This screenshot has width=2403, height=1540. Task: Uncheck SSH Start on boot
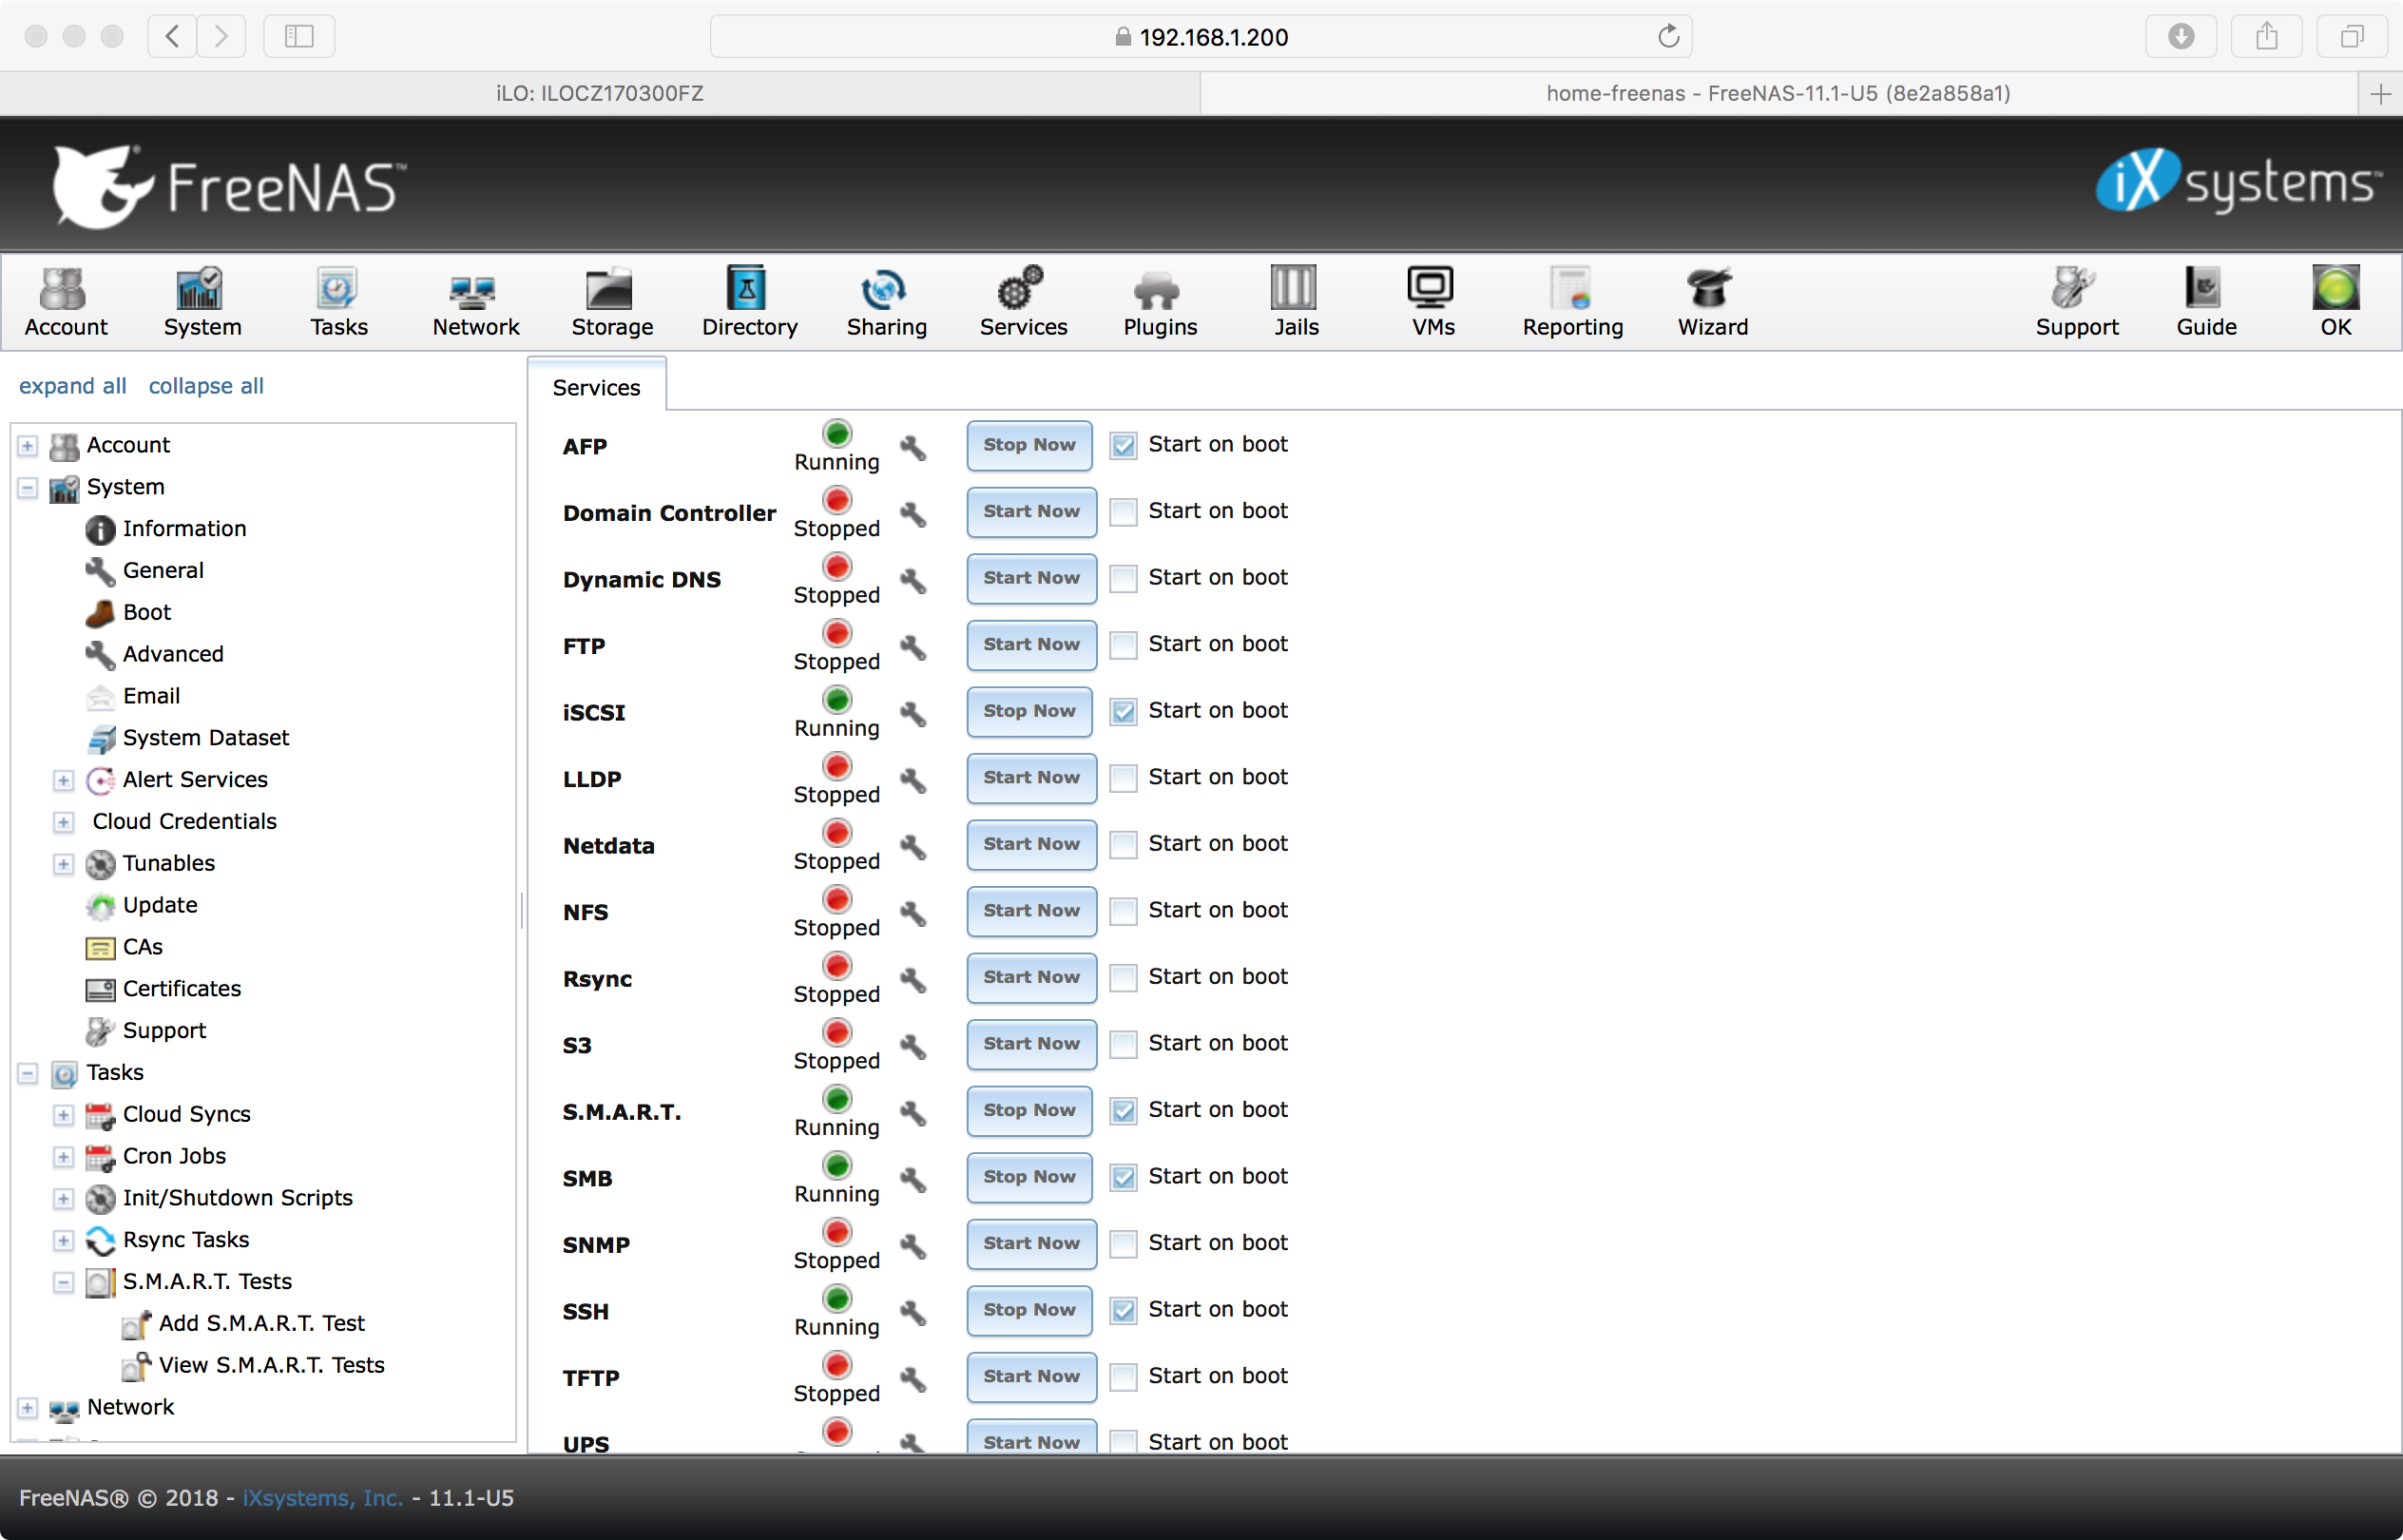1123,1310
